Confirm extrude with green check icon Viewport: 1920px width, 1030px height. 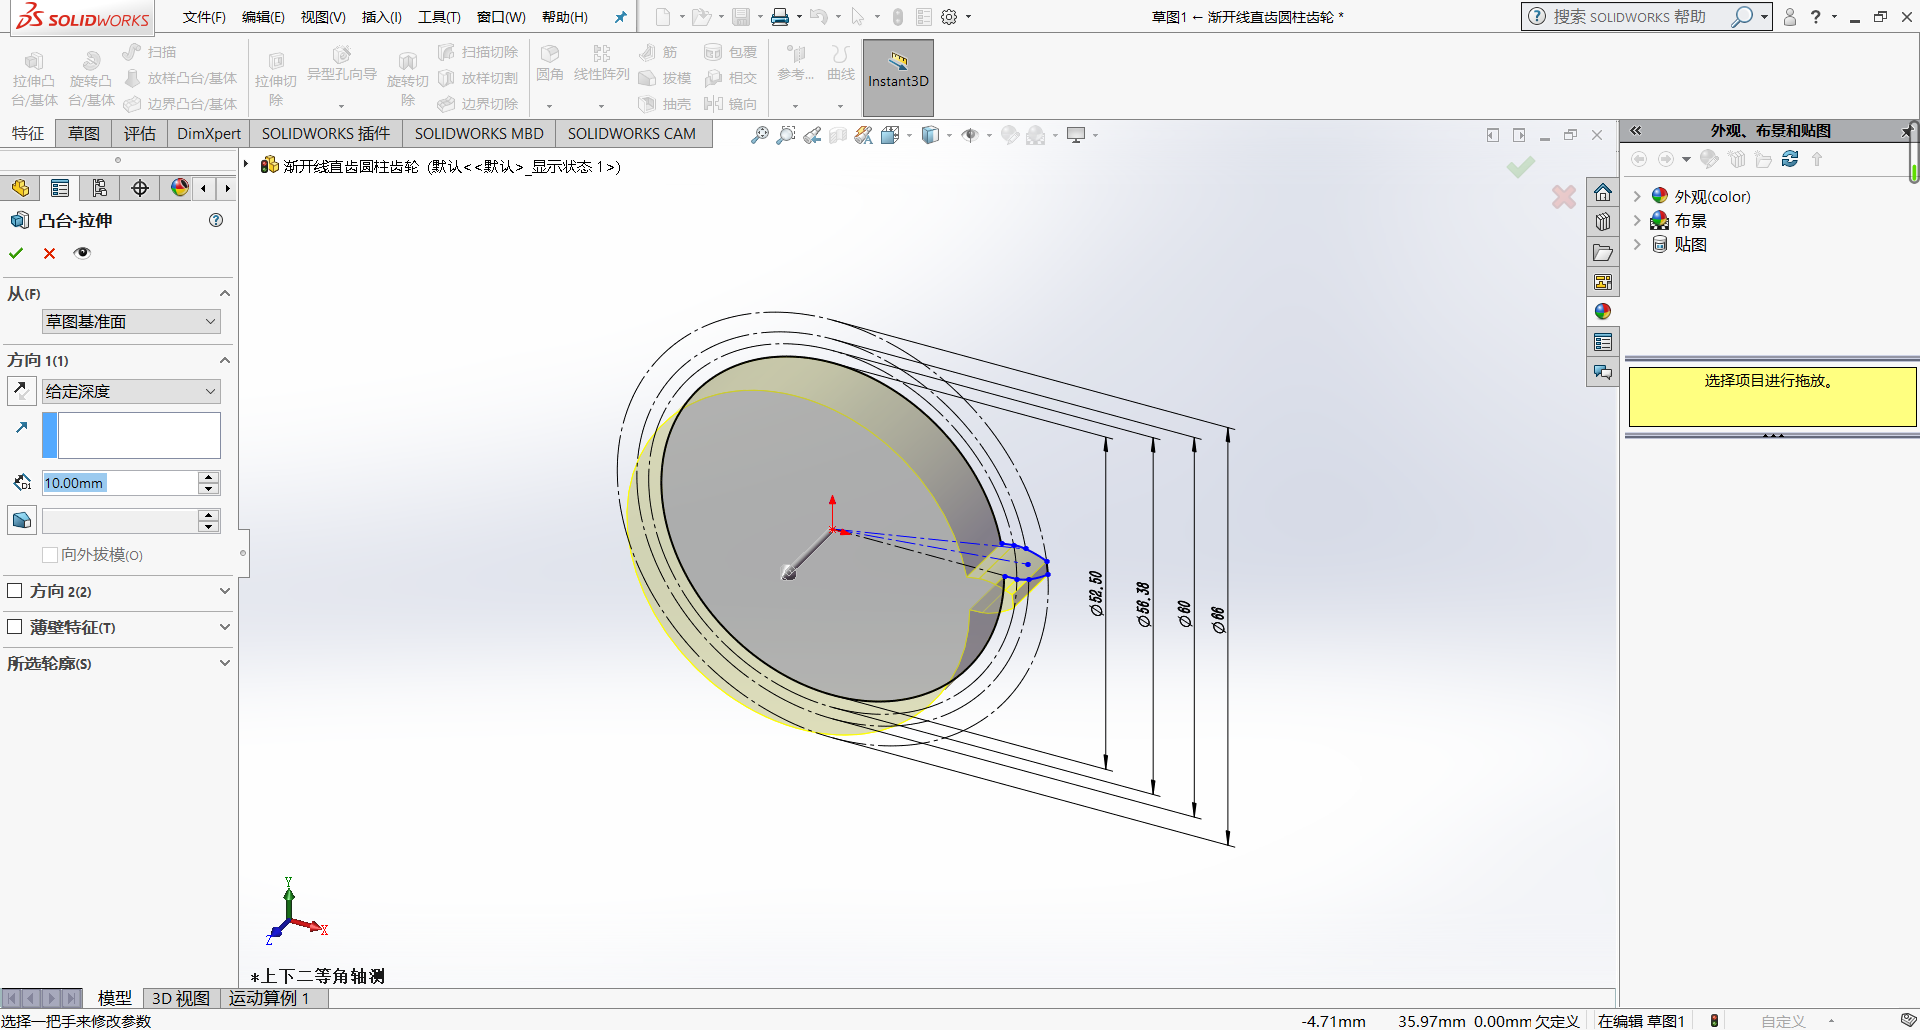click(x=16, y=253)
